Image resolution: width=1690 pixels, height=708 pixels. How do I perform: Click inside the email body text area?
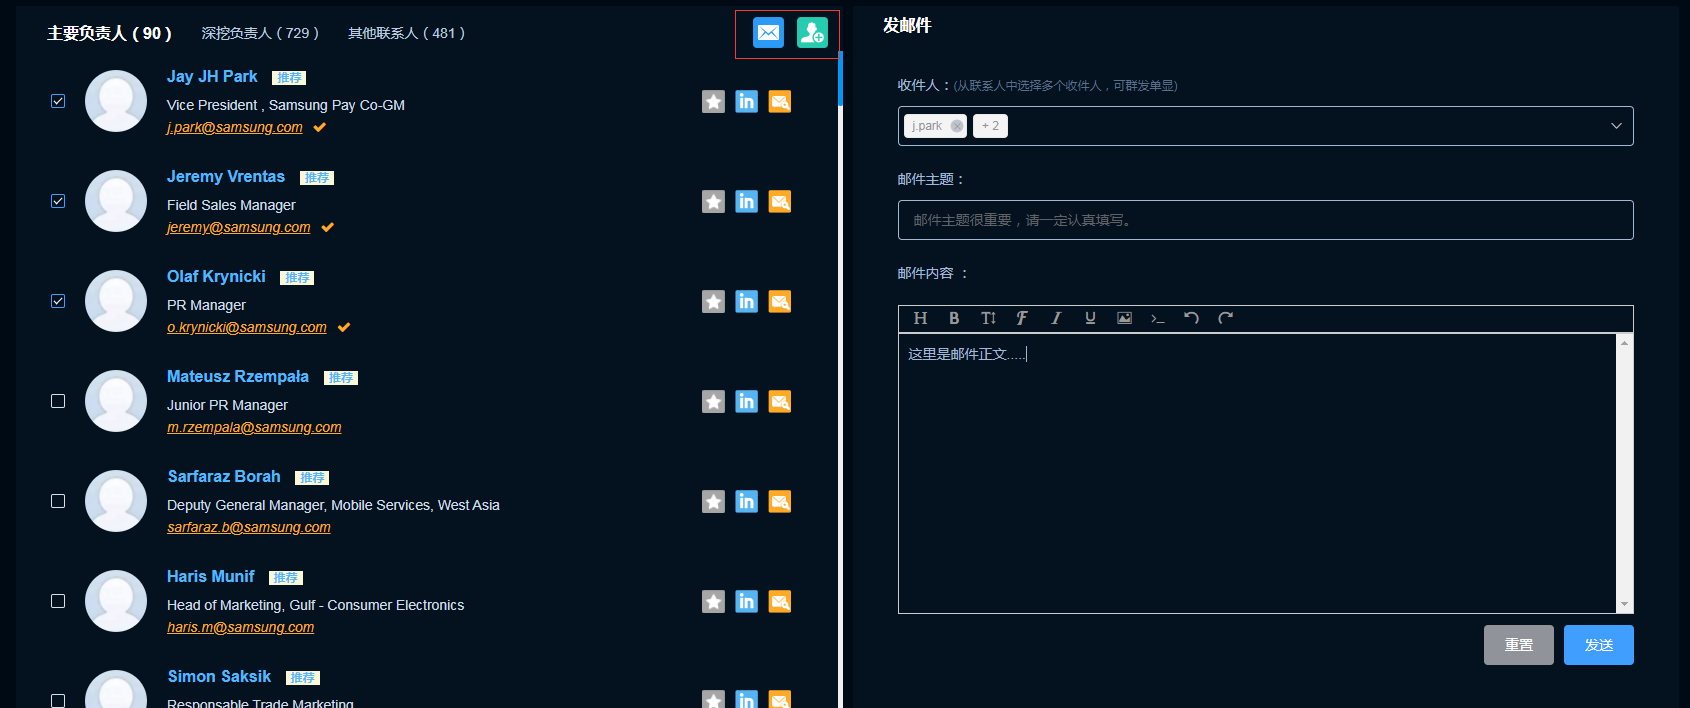1257,473
